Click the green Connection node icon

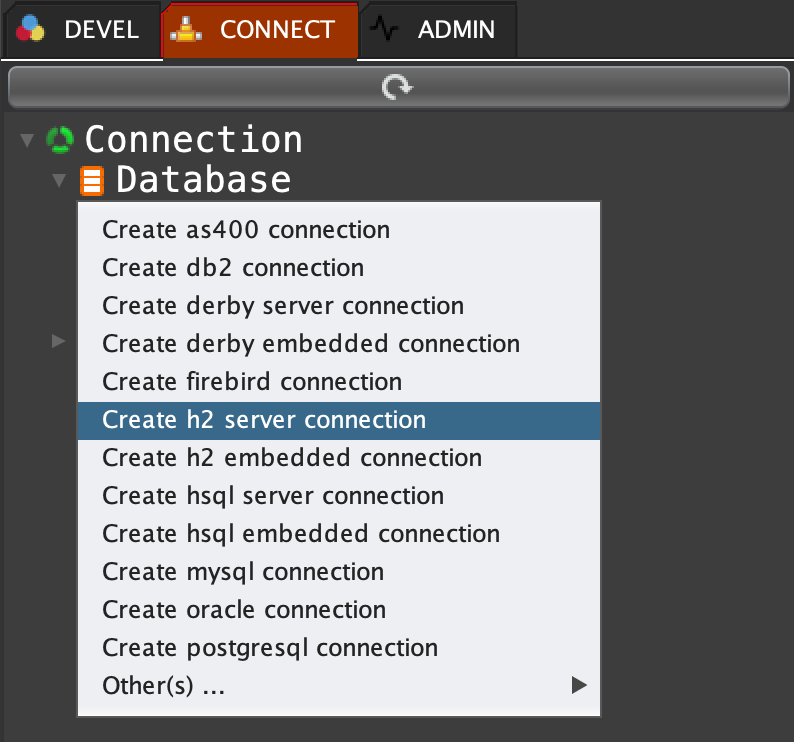(60, 139)
